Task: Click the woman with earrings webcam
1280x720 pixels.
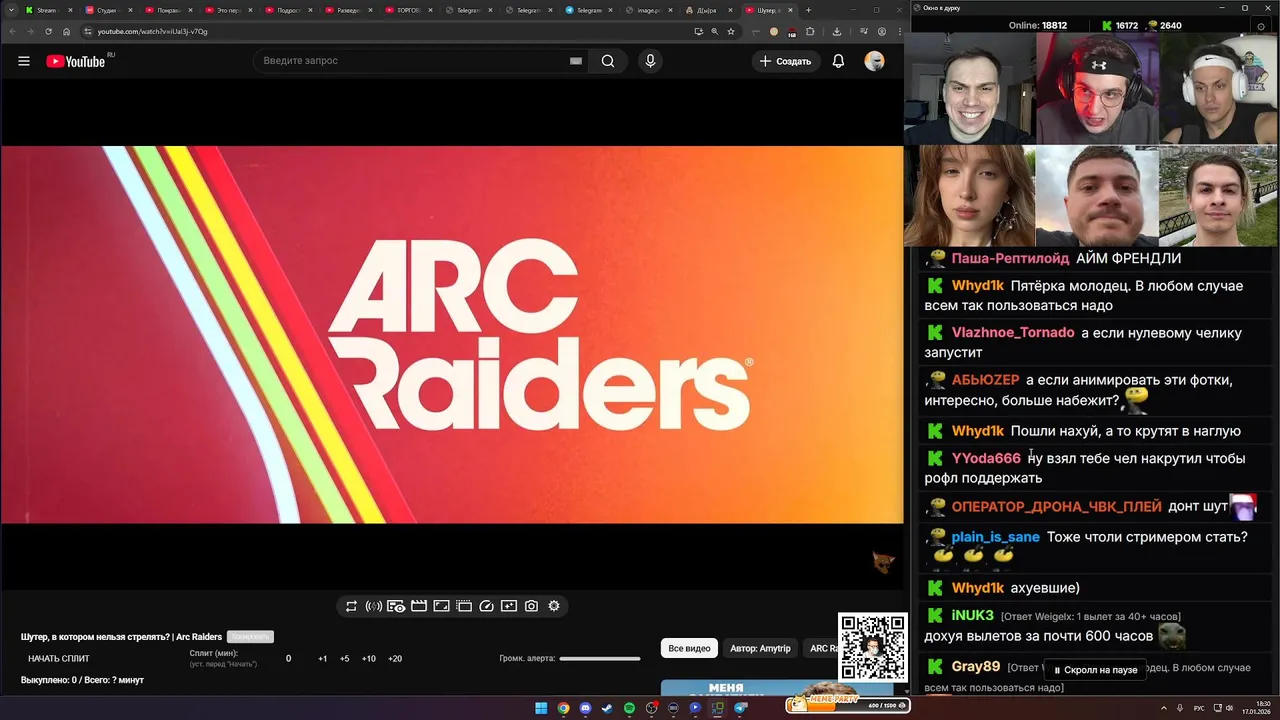Action: tap(970, 196)
